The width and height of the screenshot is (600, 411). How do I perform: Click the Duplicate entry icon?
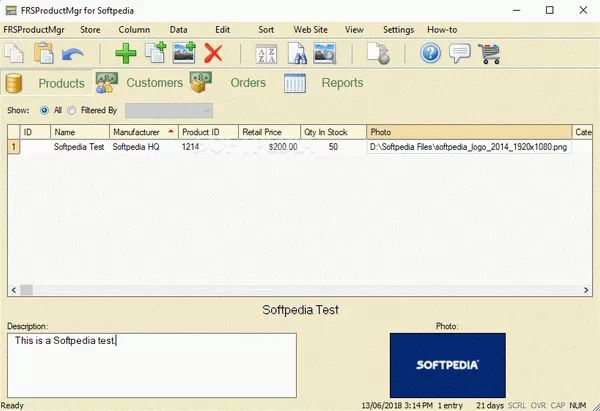155,53
